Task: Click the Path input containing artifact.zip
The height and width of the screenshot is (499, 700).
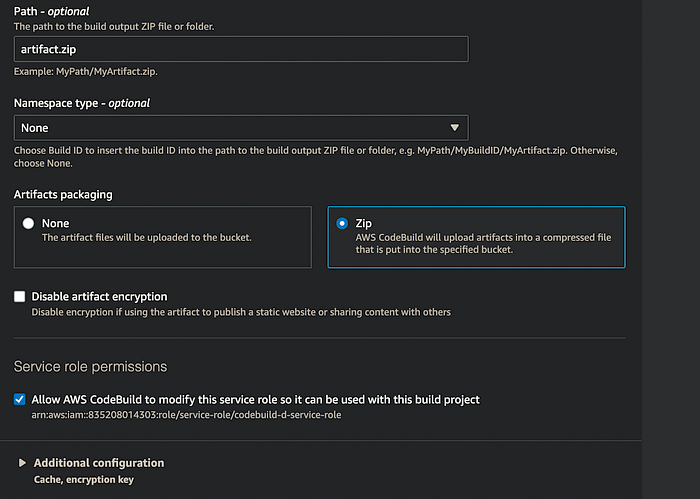Action: [x=240, y=49]
